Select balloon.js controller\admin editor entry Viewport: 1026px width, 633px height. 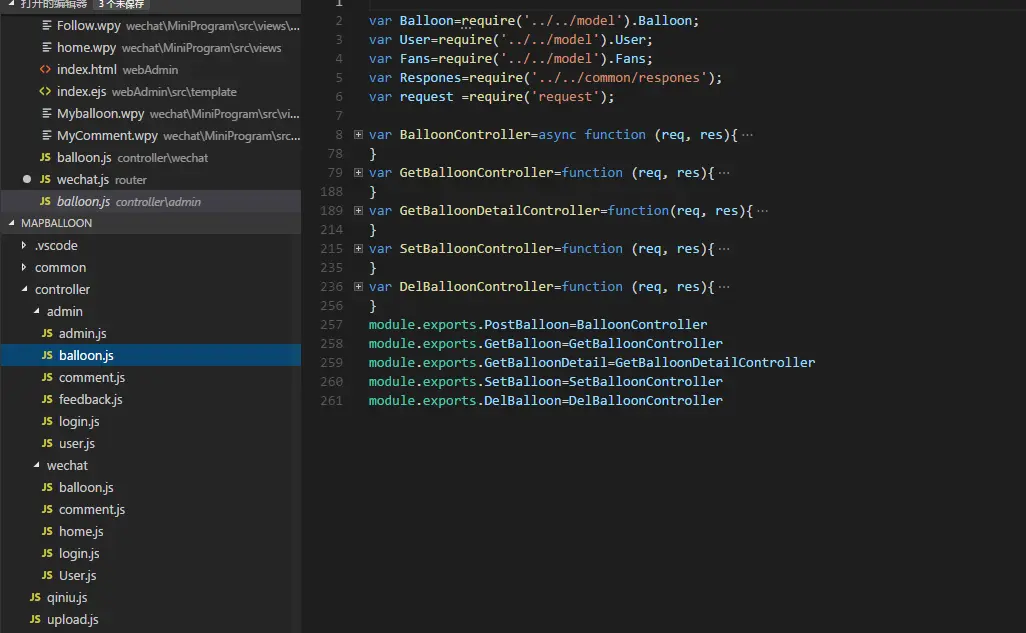click(150, 202)
